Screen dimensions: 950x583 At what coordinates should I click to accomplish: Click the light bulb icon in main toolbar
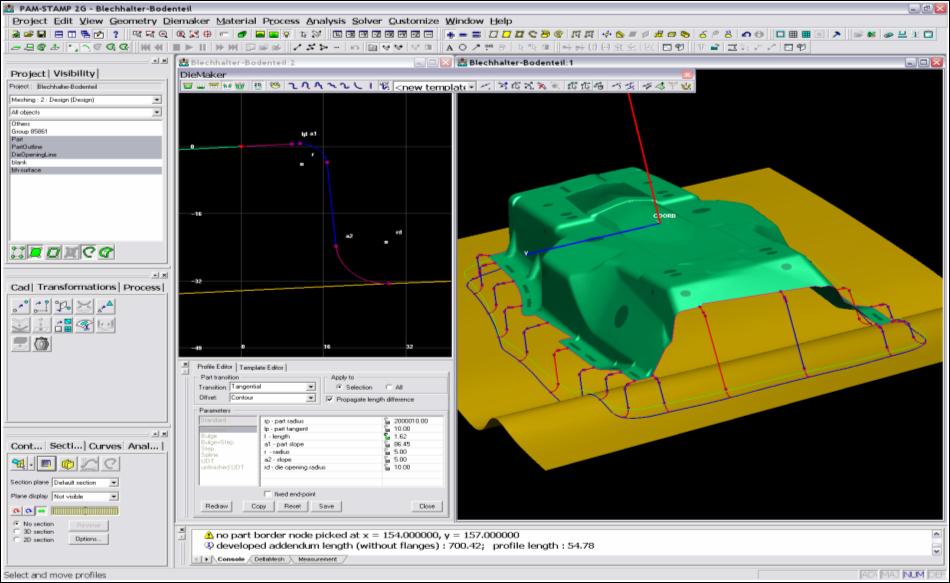click(x=289, y=34)
